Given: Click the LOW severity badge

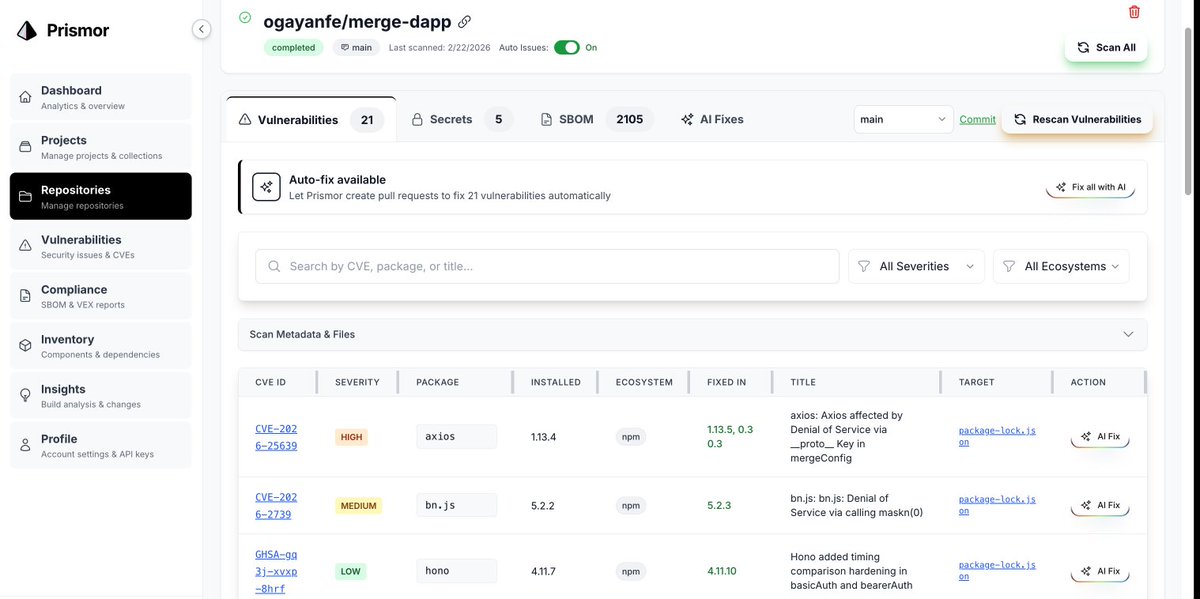Looking at the screenshot, I should tap(350, 571).
